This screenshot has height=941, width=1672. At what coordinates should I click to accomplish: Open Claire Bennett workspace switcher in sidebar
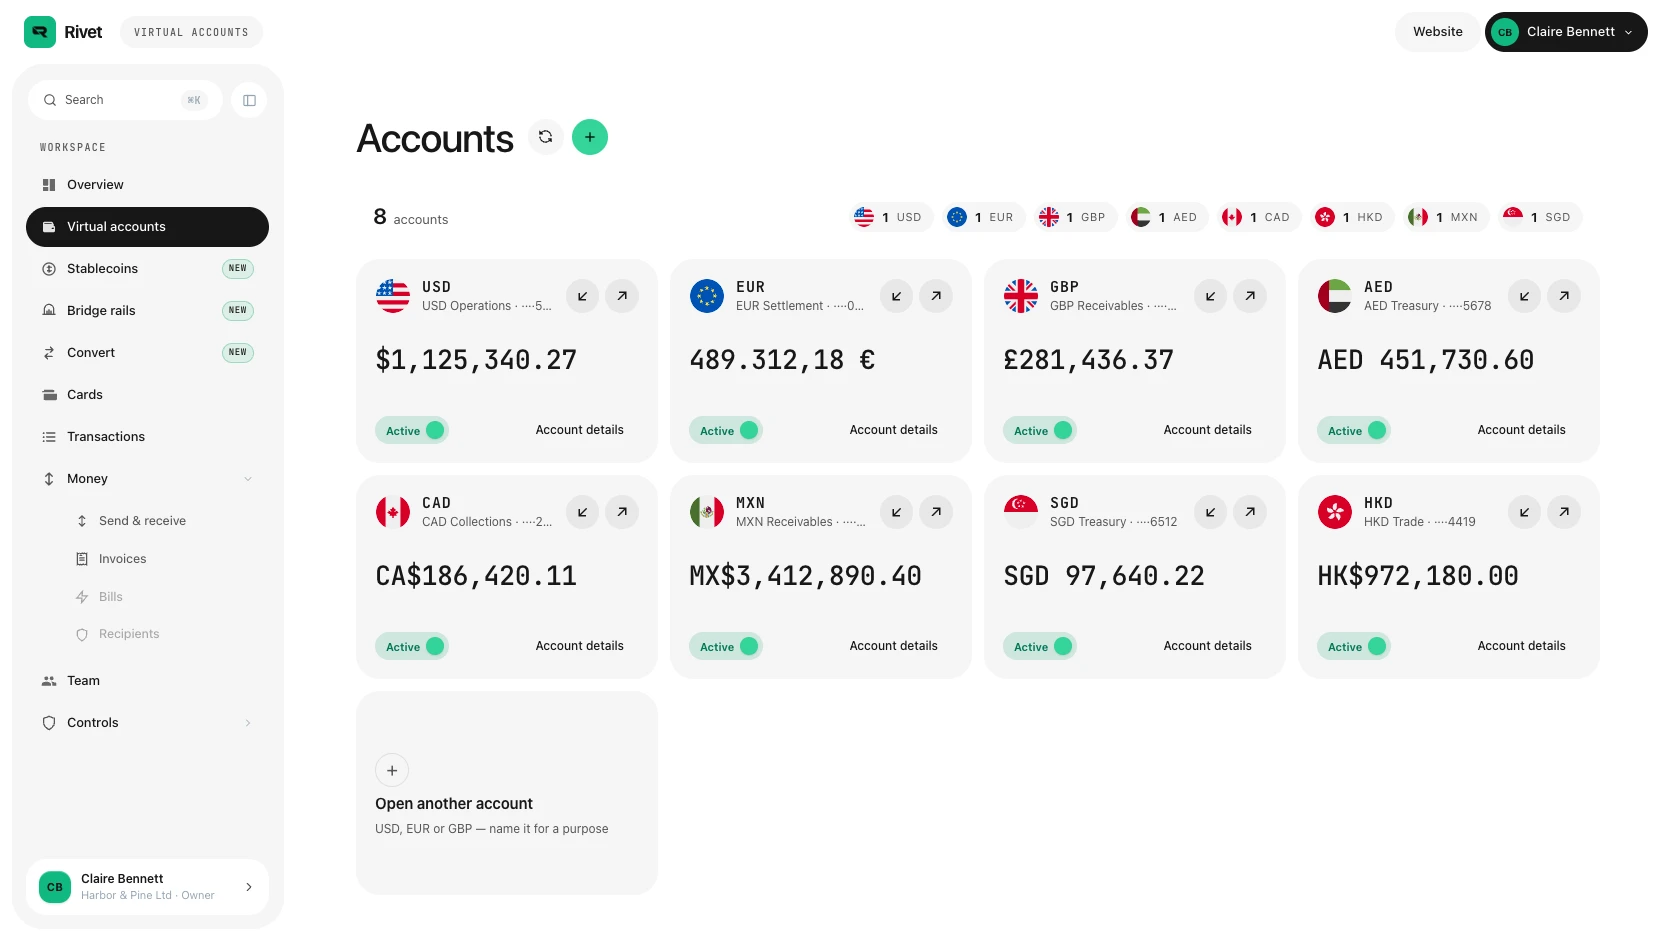(x=147, y=887)
